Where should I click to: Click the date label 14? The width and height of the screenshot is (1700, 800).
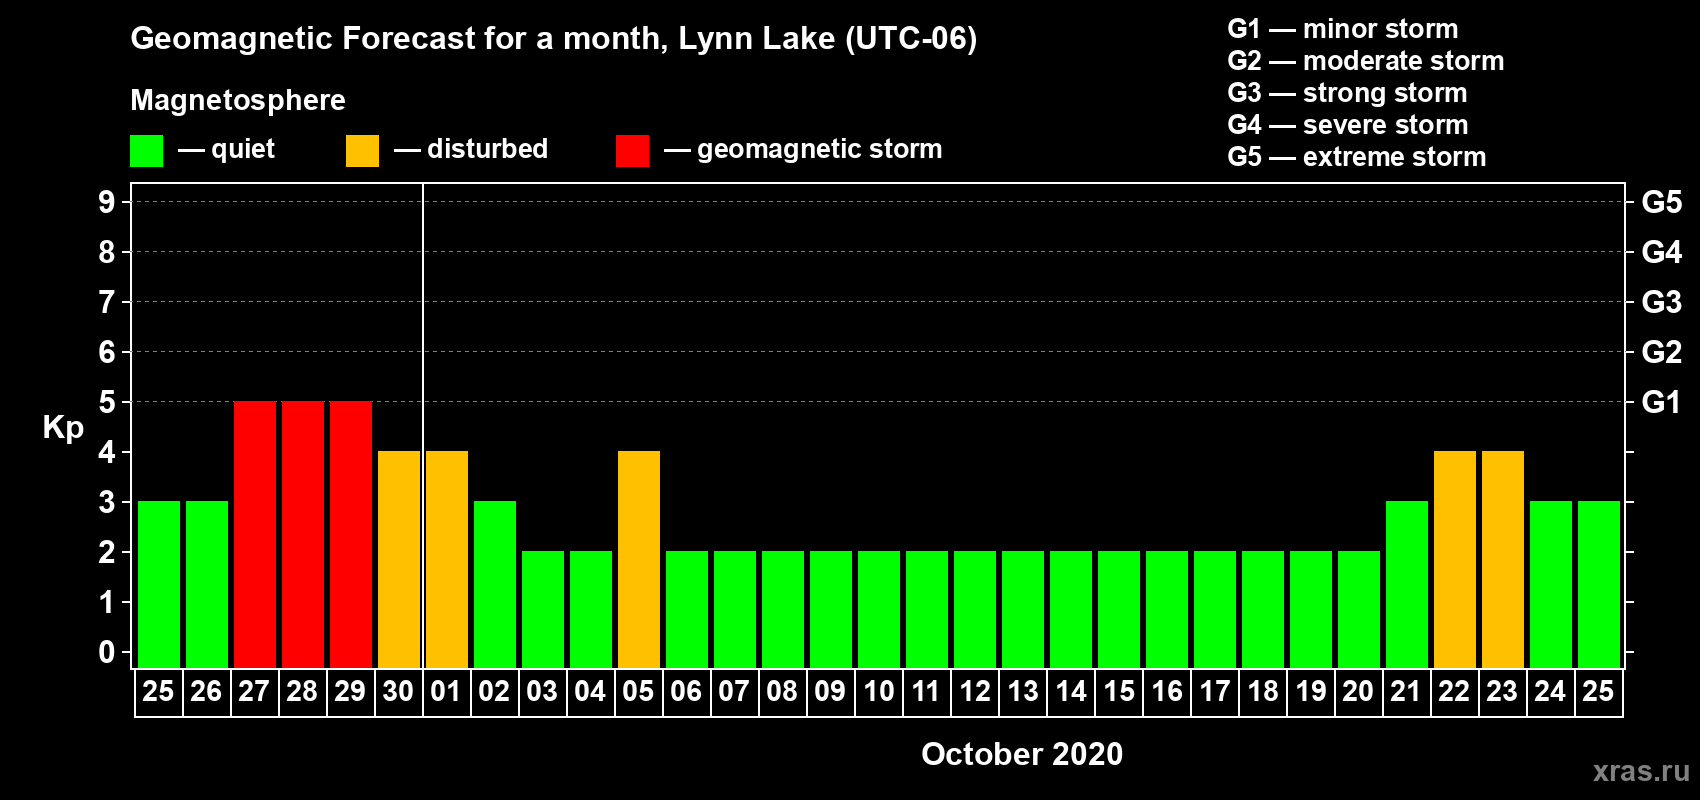point(1070,692)
